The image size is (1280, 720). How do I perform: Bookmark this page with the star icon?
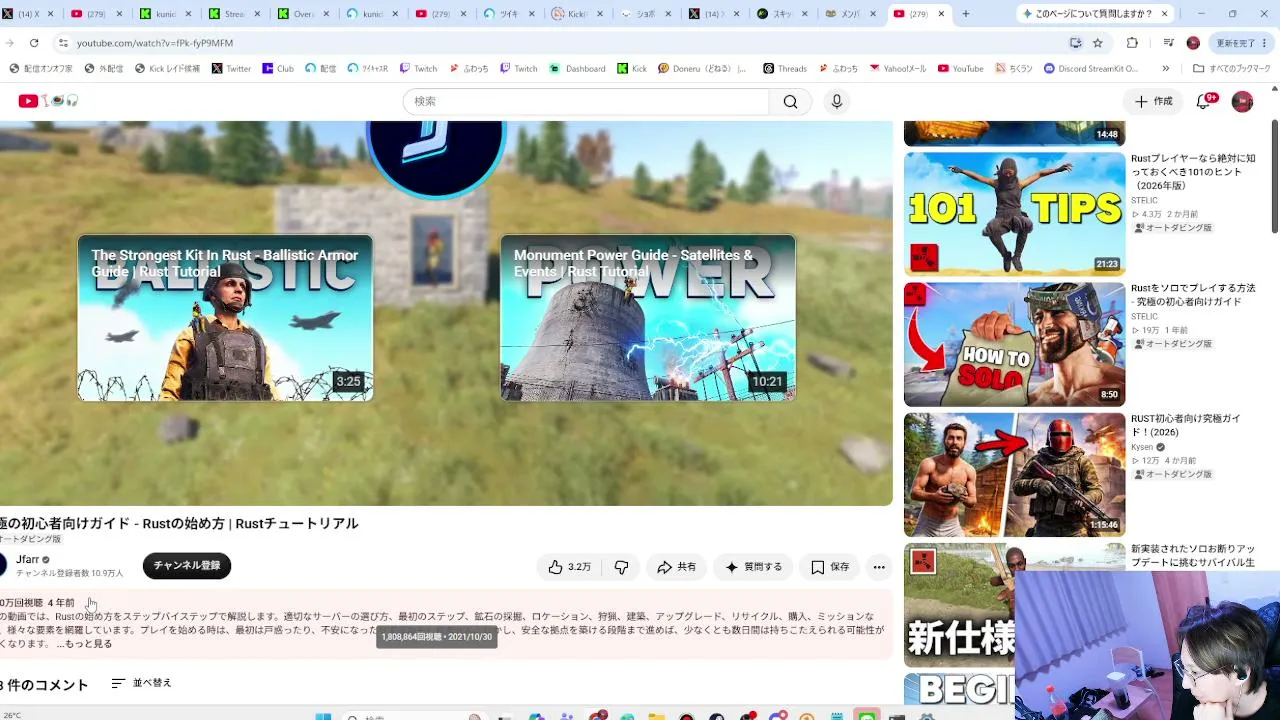1098,43
